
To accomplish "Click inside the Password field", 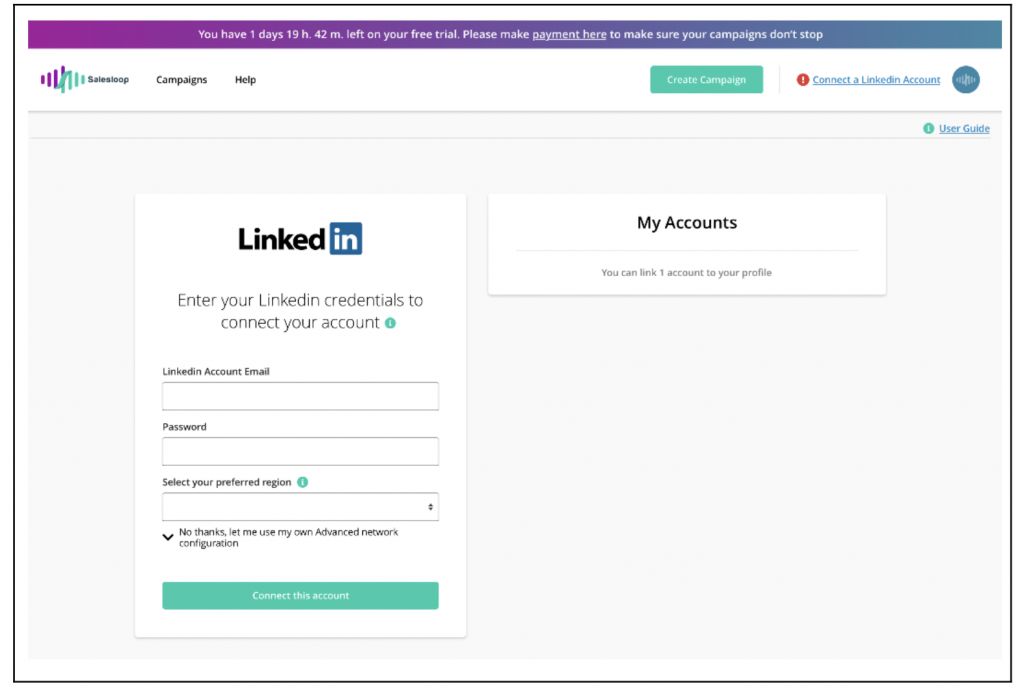I will point(300,451).
